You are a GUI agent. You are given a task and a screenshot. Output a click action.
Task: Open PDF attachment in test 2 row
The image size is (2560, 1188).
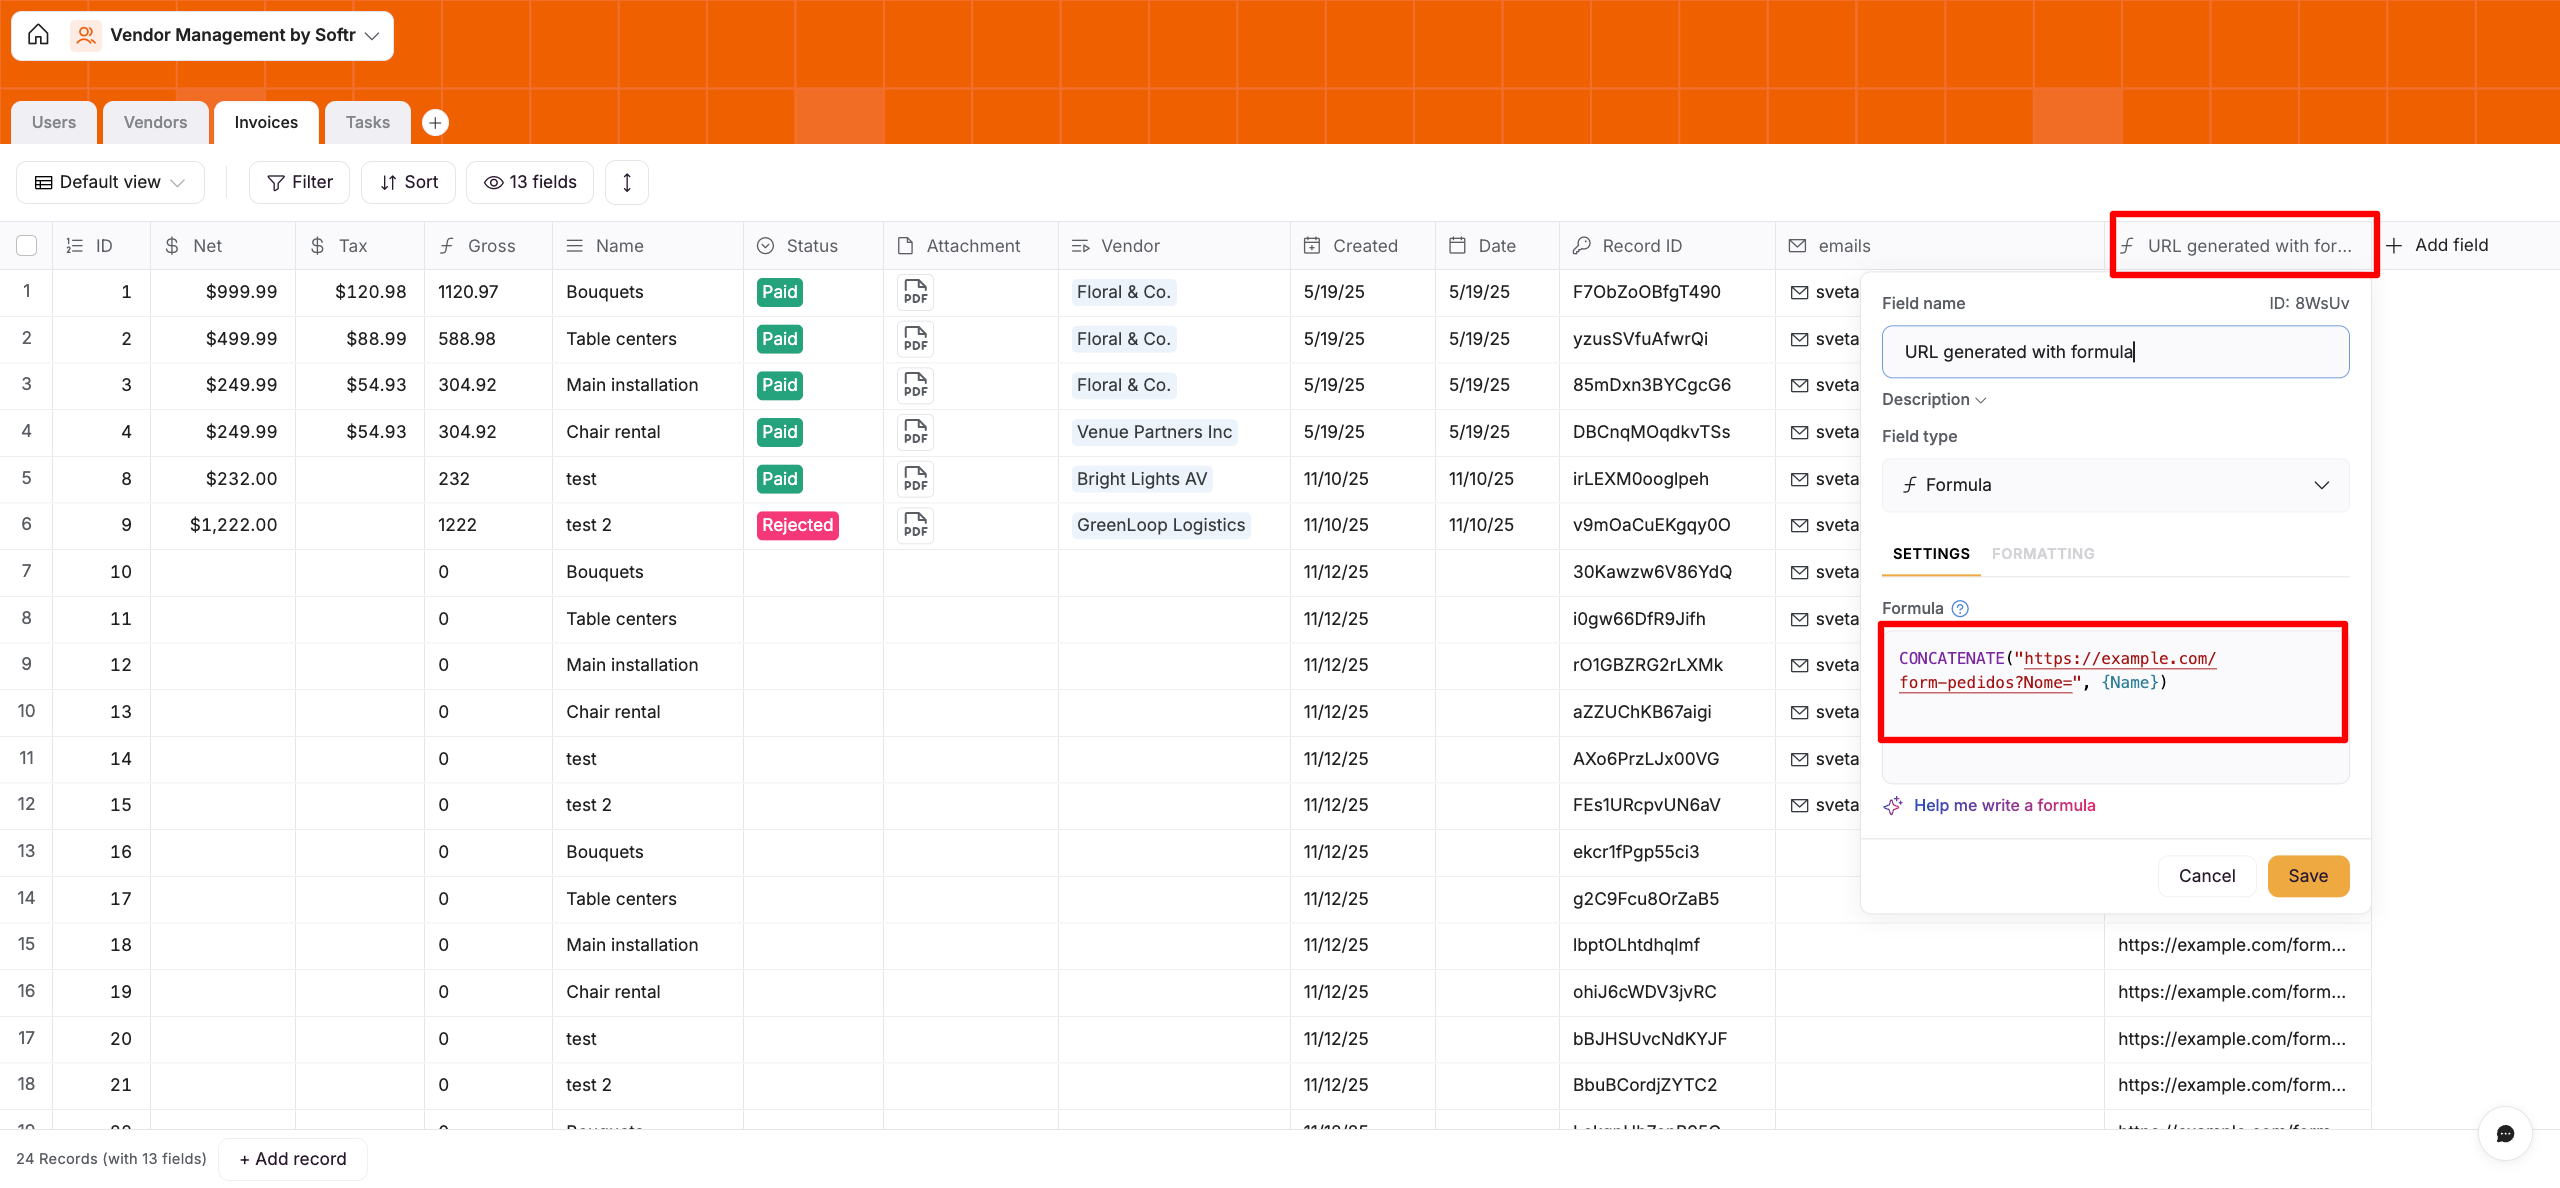(x=915, y=525)
